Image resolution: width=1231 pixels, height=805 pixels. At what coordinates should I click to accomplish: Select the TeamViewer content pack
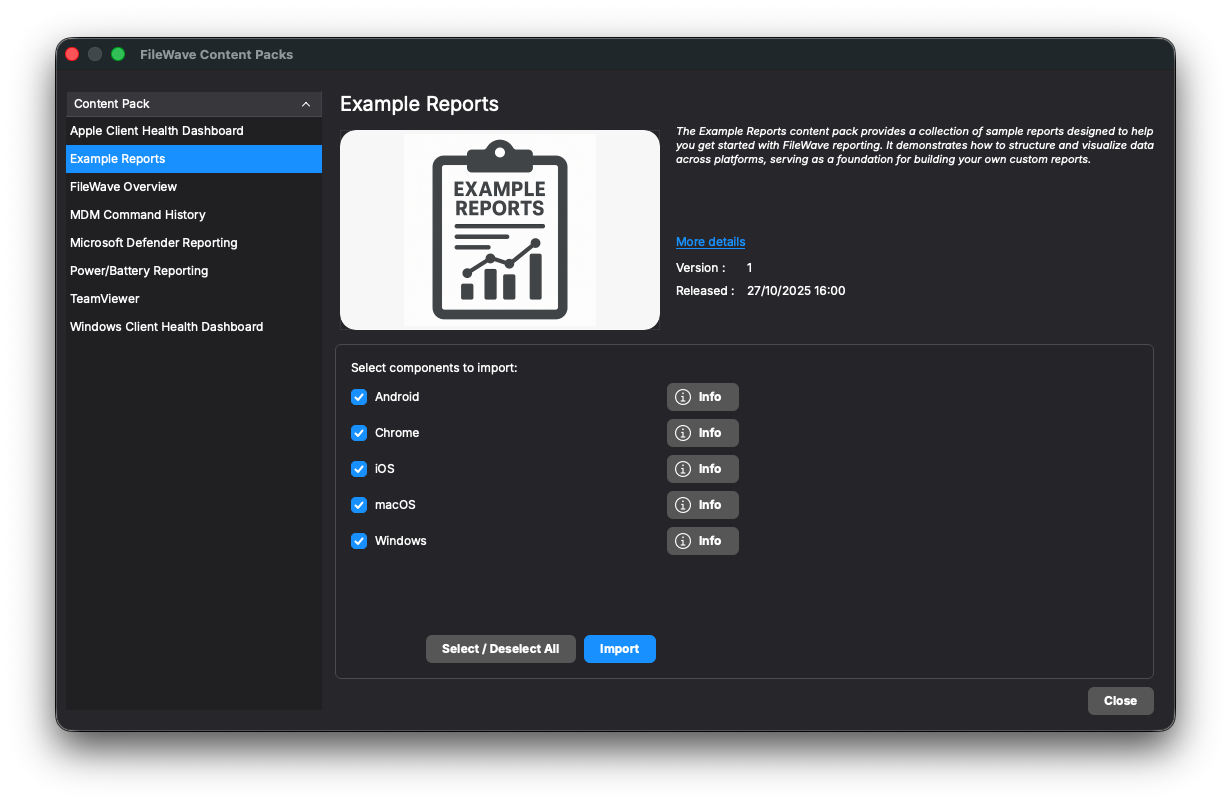coord(105,299)
